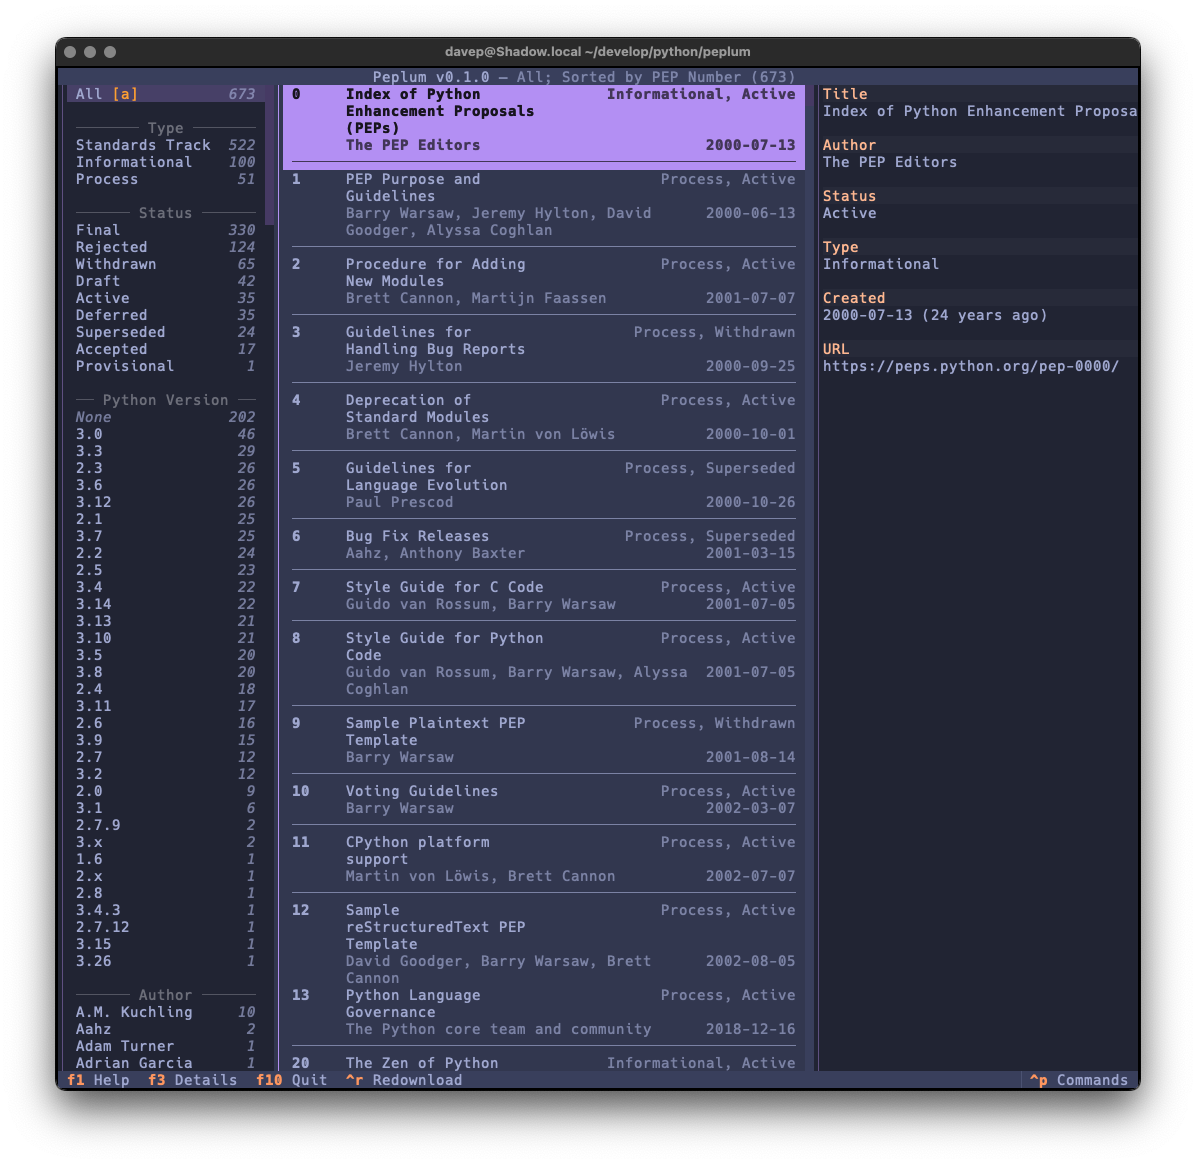
Task: Select the All filter in sidebar
Action: click(165, 94)
